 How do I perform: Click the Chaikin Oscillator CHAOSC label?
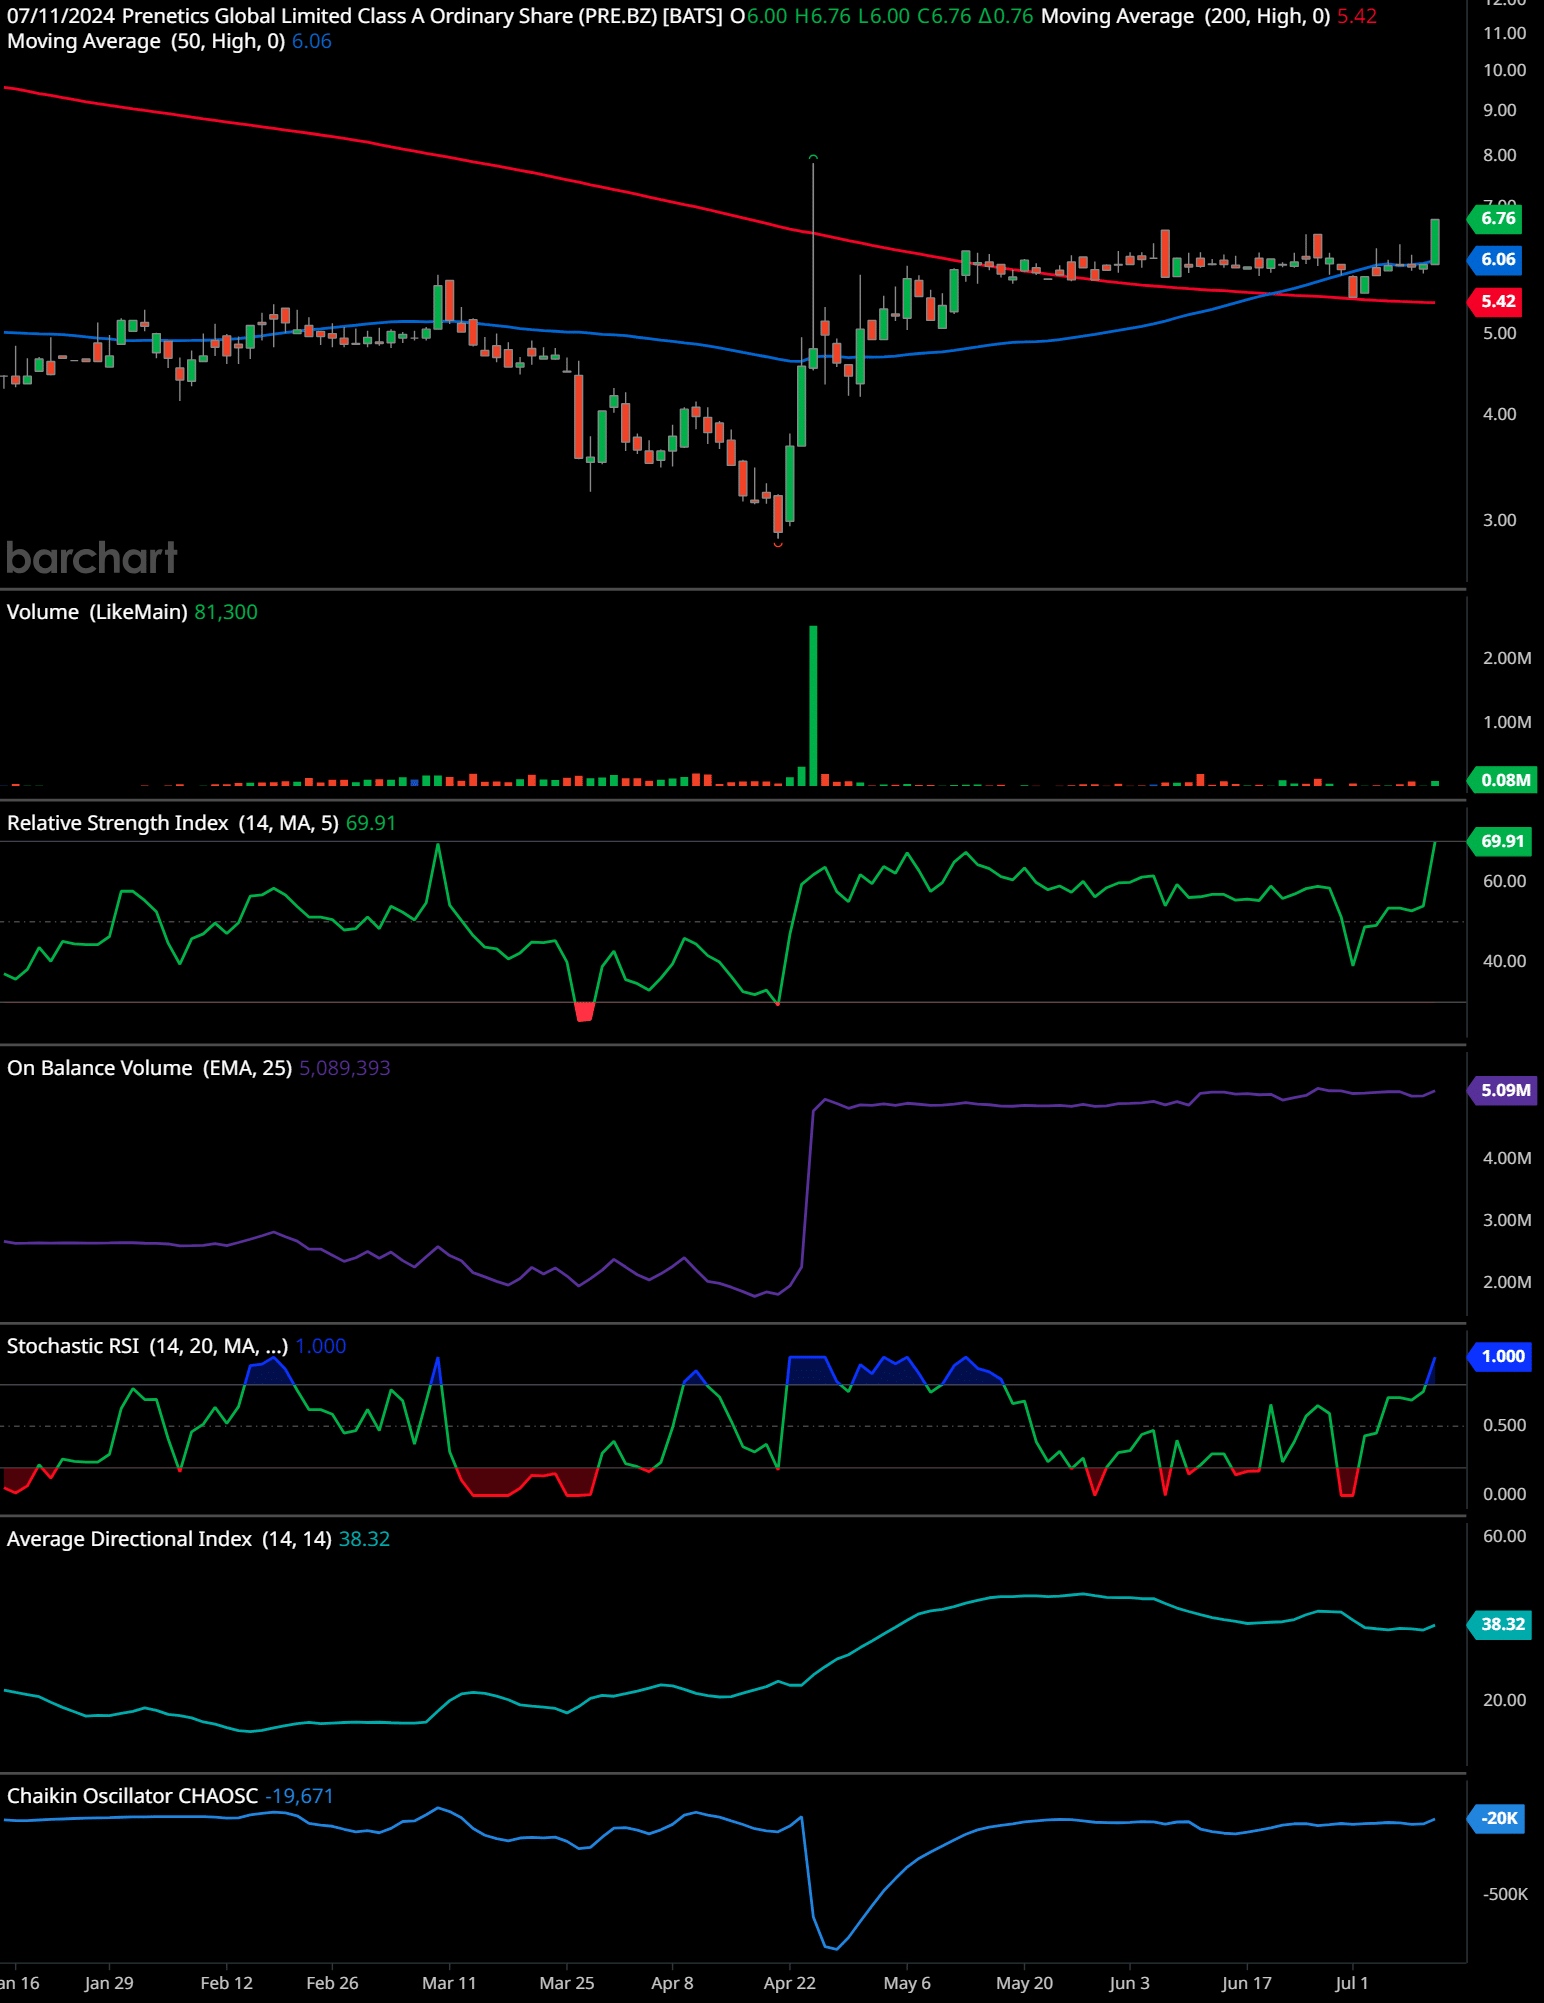coord(132,1796)
